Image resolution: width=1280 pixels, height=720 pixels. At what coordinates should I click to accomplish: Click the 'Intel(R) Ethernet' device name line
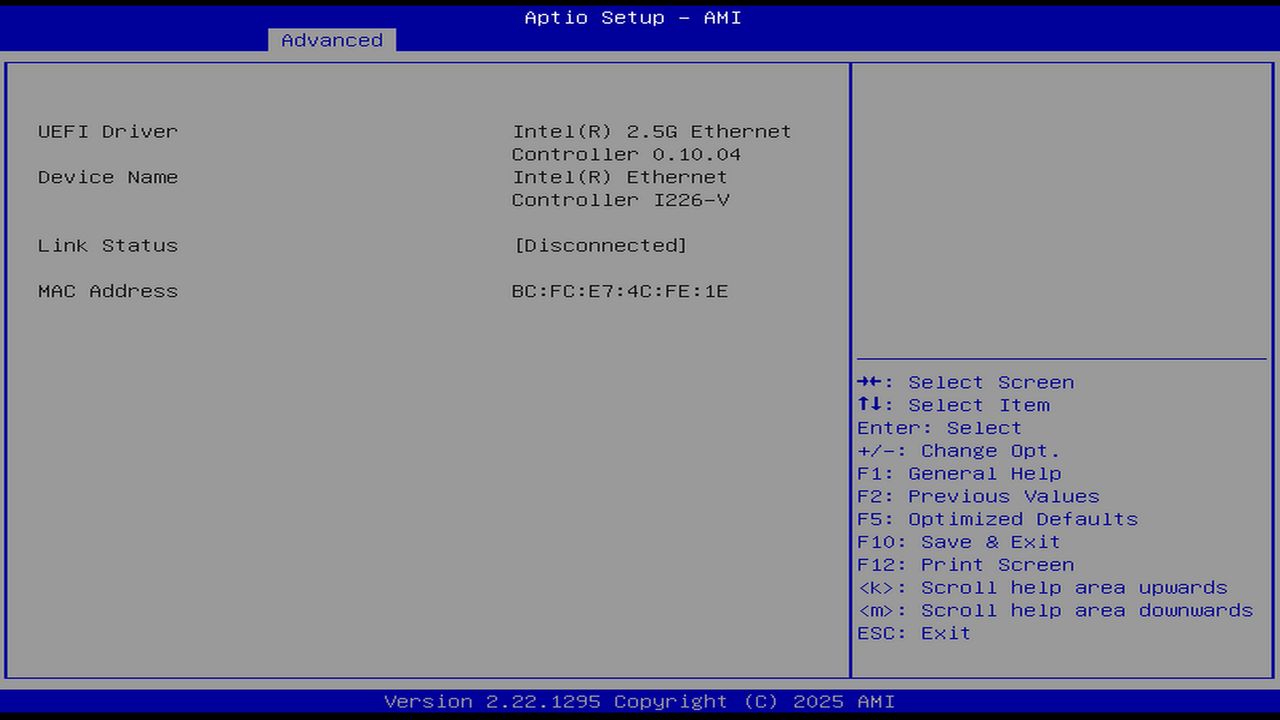tap(620, 177)
